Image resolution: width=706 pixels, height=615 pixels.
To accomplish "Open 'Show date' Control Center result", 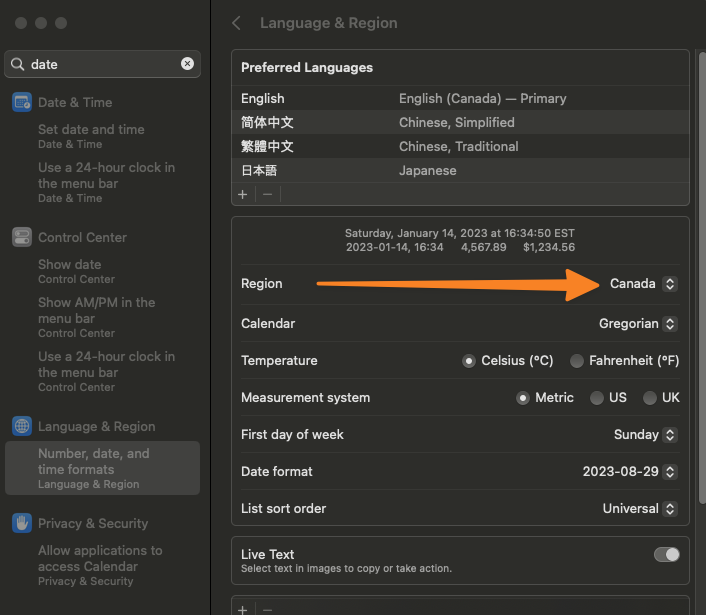I will point(77,271).
